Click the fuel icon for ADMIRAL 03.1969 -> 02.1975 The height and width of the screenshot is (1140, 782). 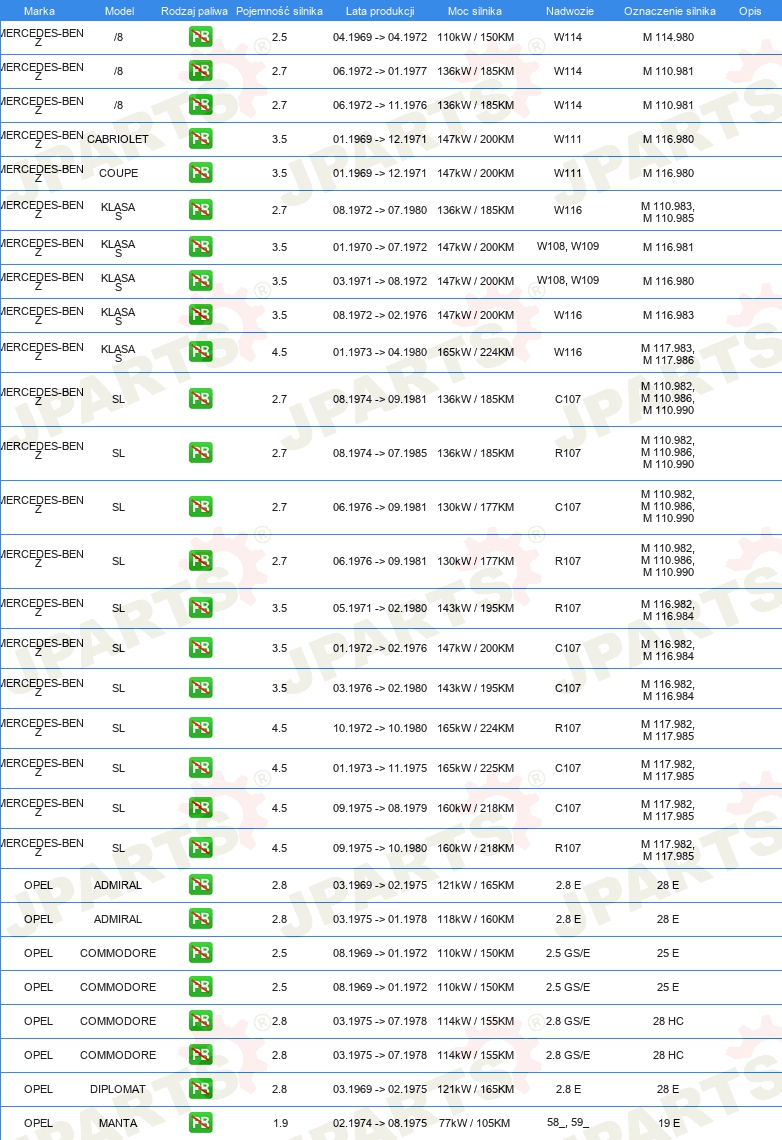point(201,885)
